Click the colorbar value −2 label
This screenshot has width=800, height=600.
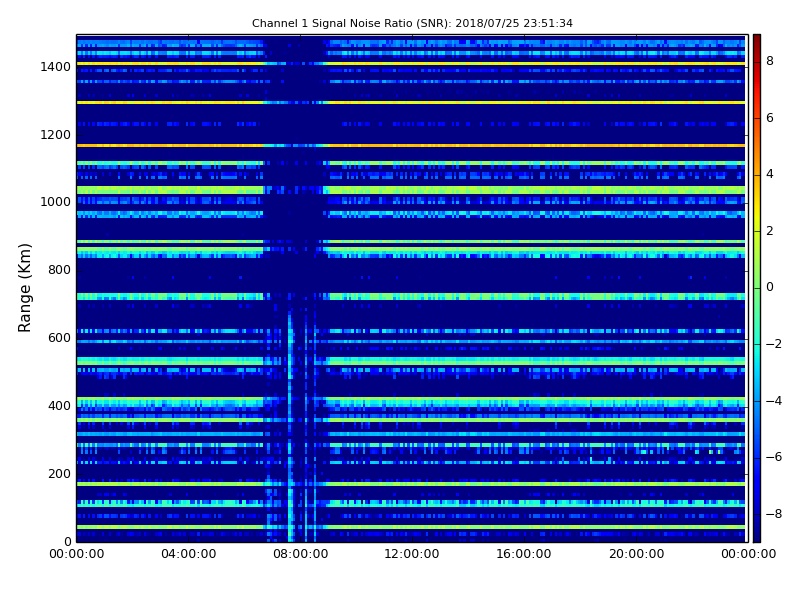pos(774,344)
